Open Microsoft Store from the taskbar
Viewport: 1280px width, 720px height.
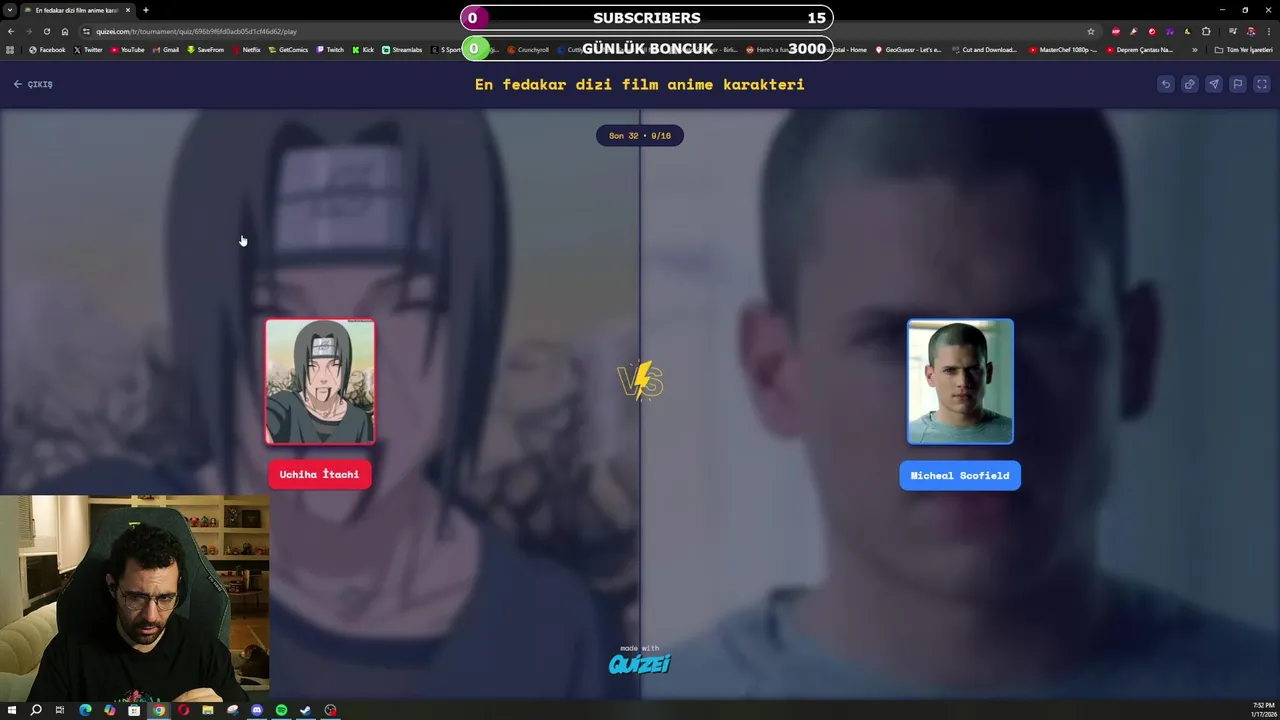pyautogui.click(x=134, y=710)
